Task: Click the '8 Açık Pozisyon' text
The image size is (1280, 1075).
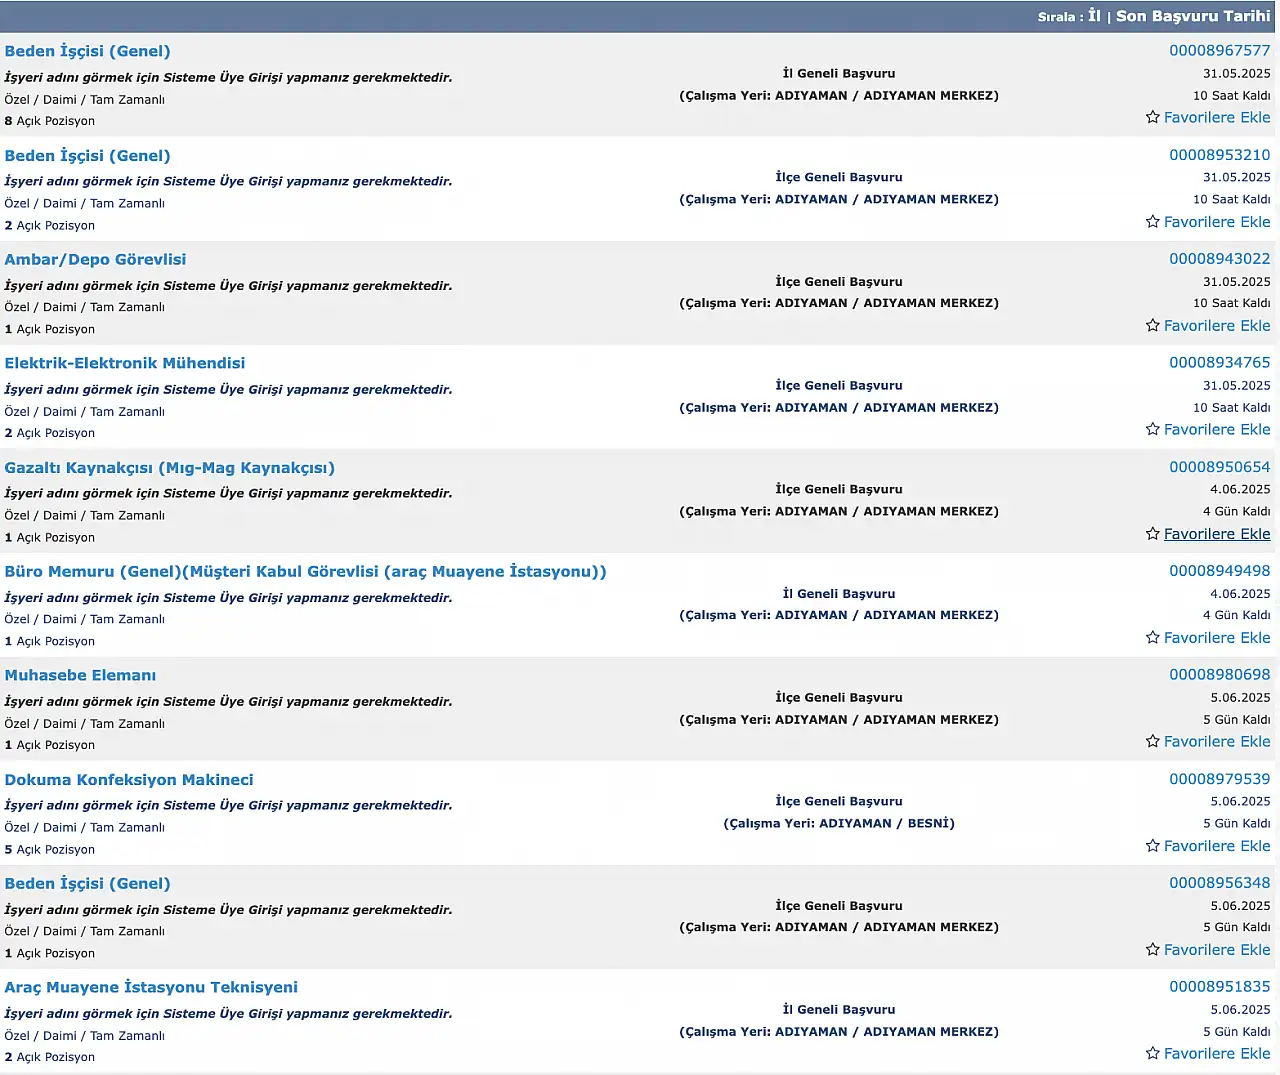Action: tap(50, 121)
